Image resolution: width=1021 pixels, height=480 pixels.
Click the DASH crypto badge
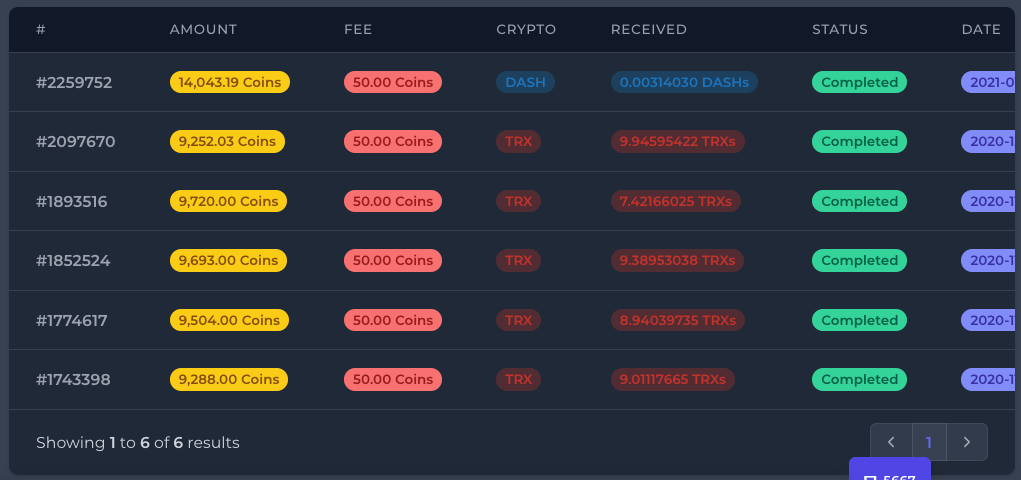point(525,82)
